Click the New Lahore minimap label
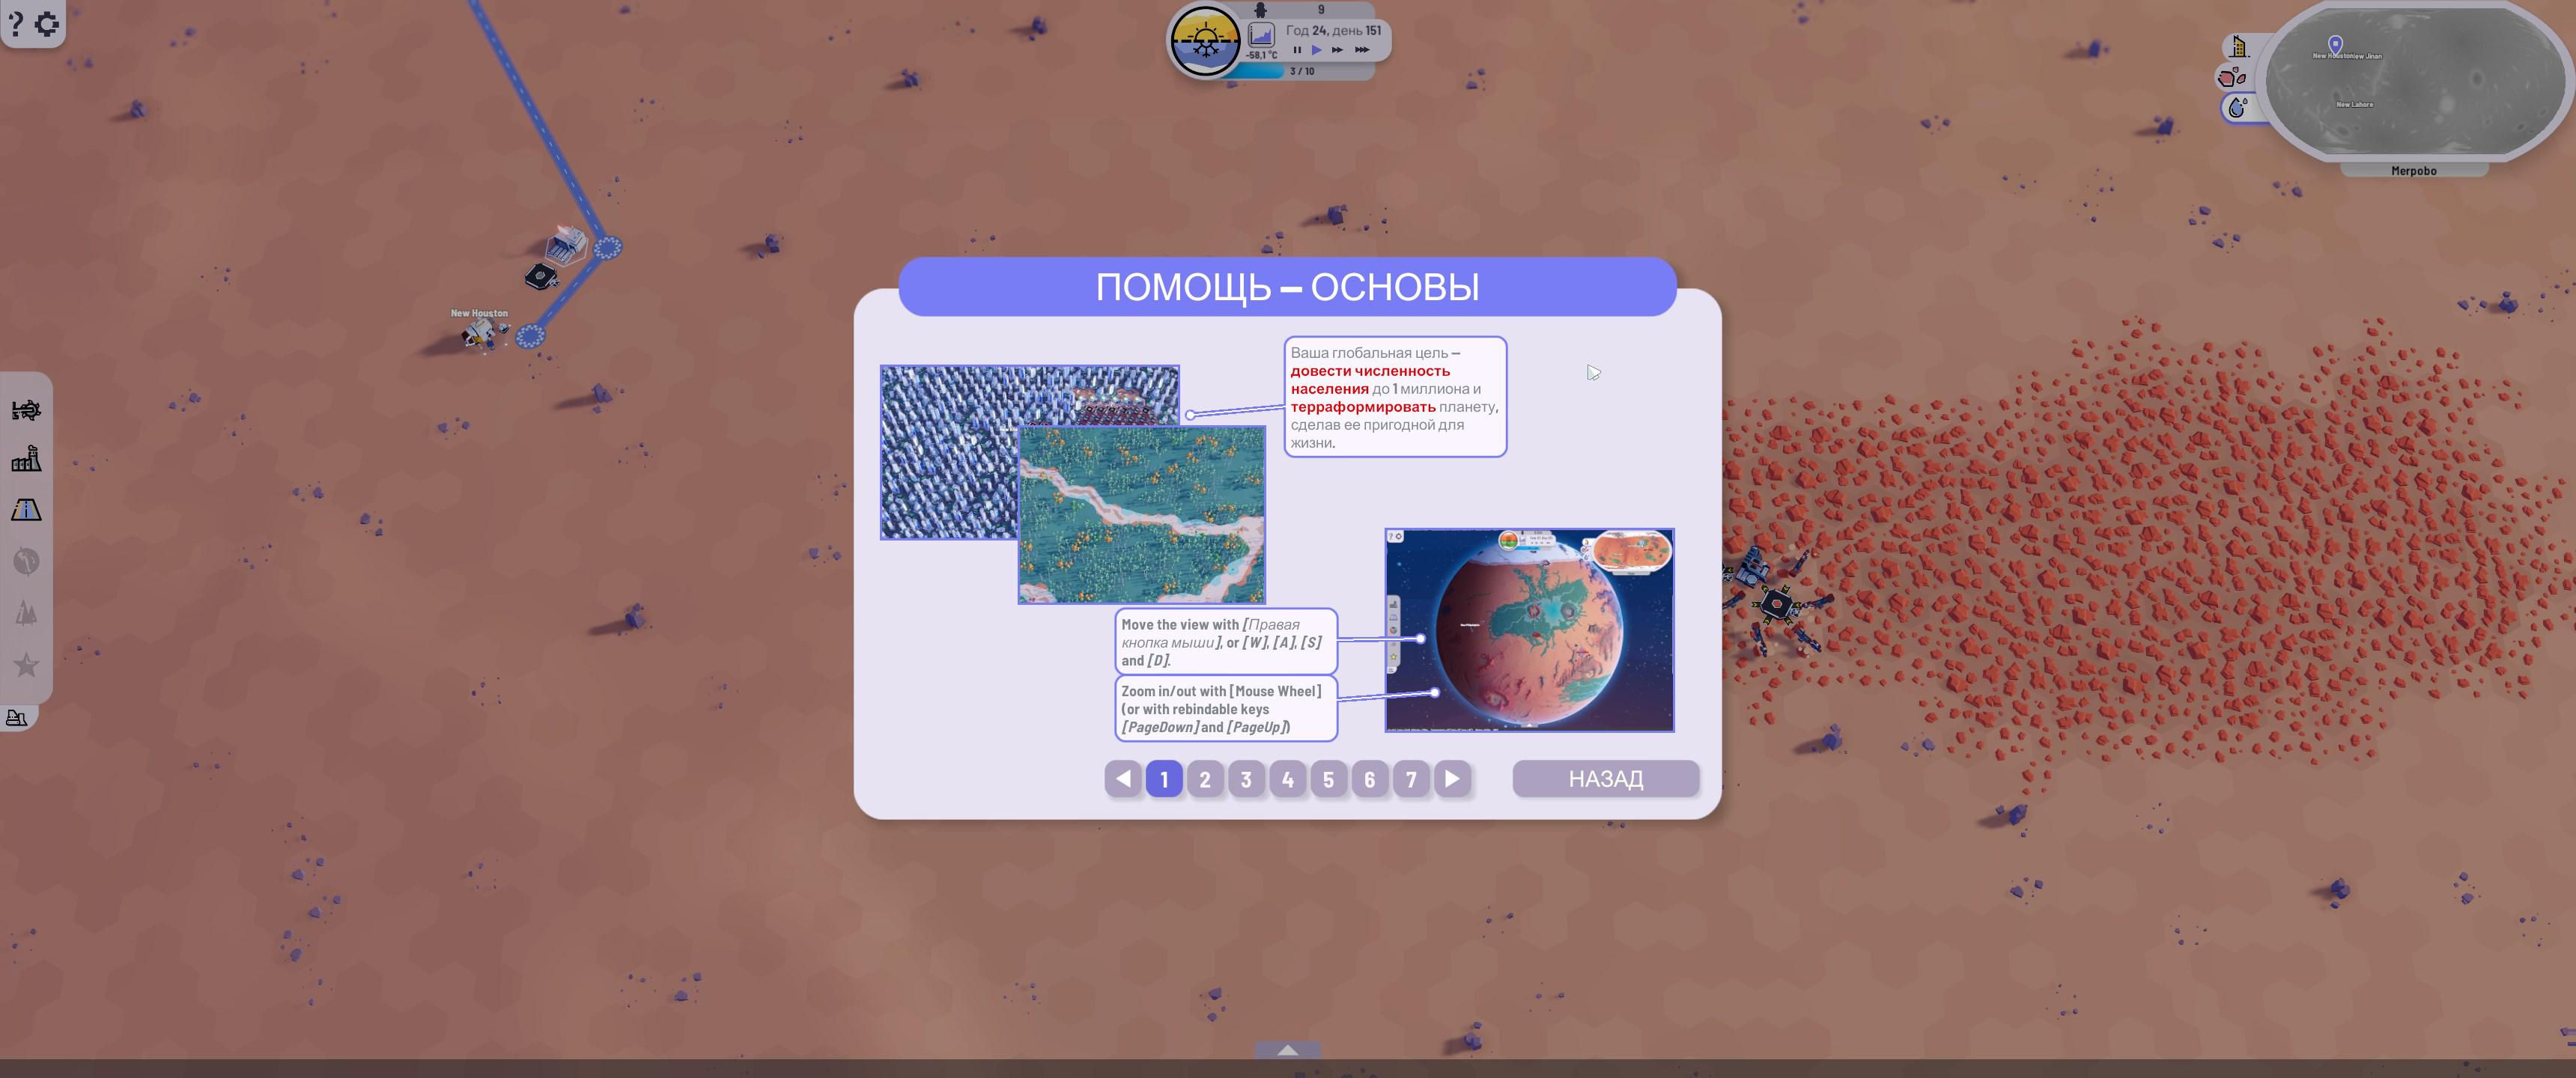 pos(2354,104)
